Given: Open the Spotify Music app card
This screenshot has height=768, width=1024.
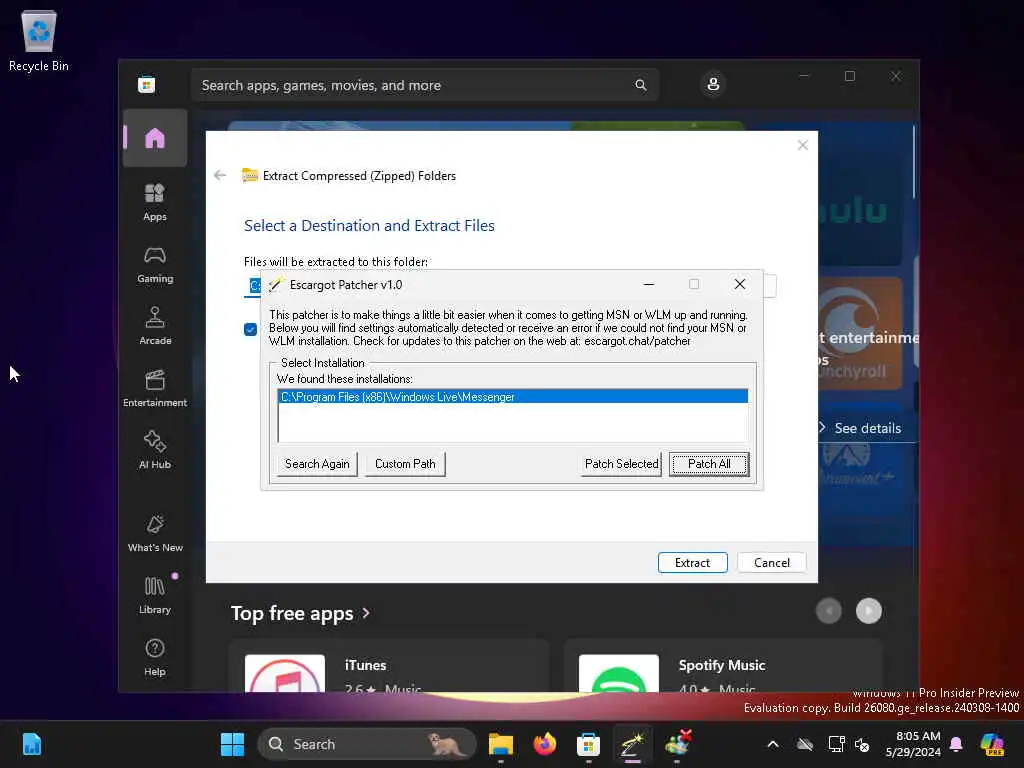Looking at the screenshot, I should tap(723, 666).
